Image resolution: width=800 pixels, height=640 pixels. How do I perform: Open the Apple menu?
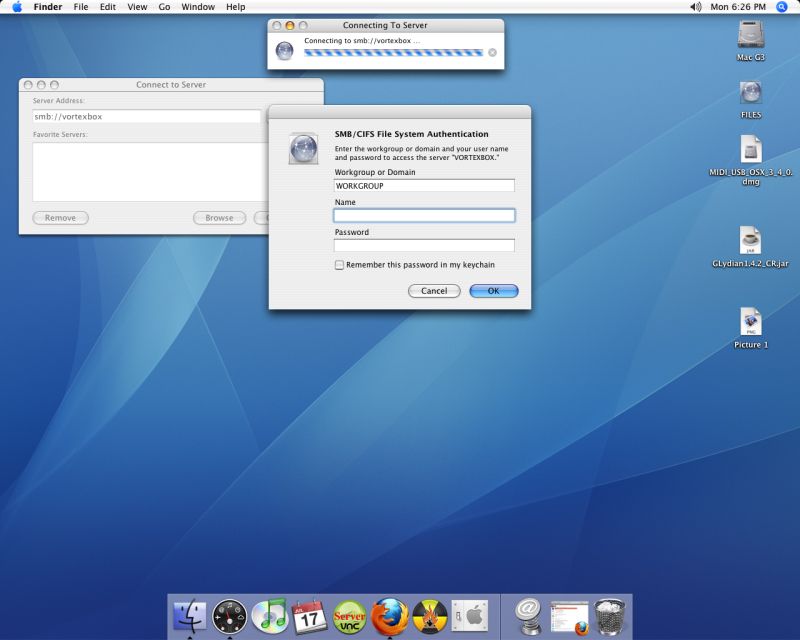tap(17, 7)
